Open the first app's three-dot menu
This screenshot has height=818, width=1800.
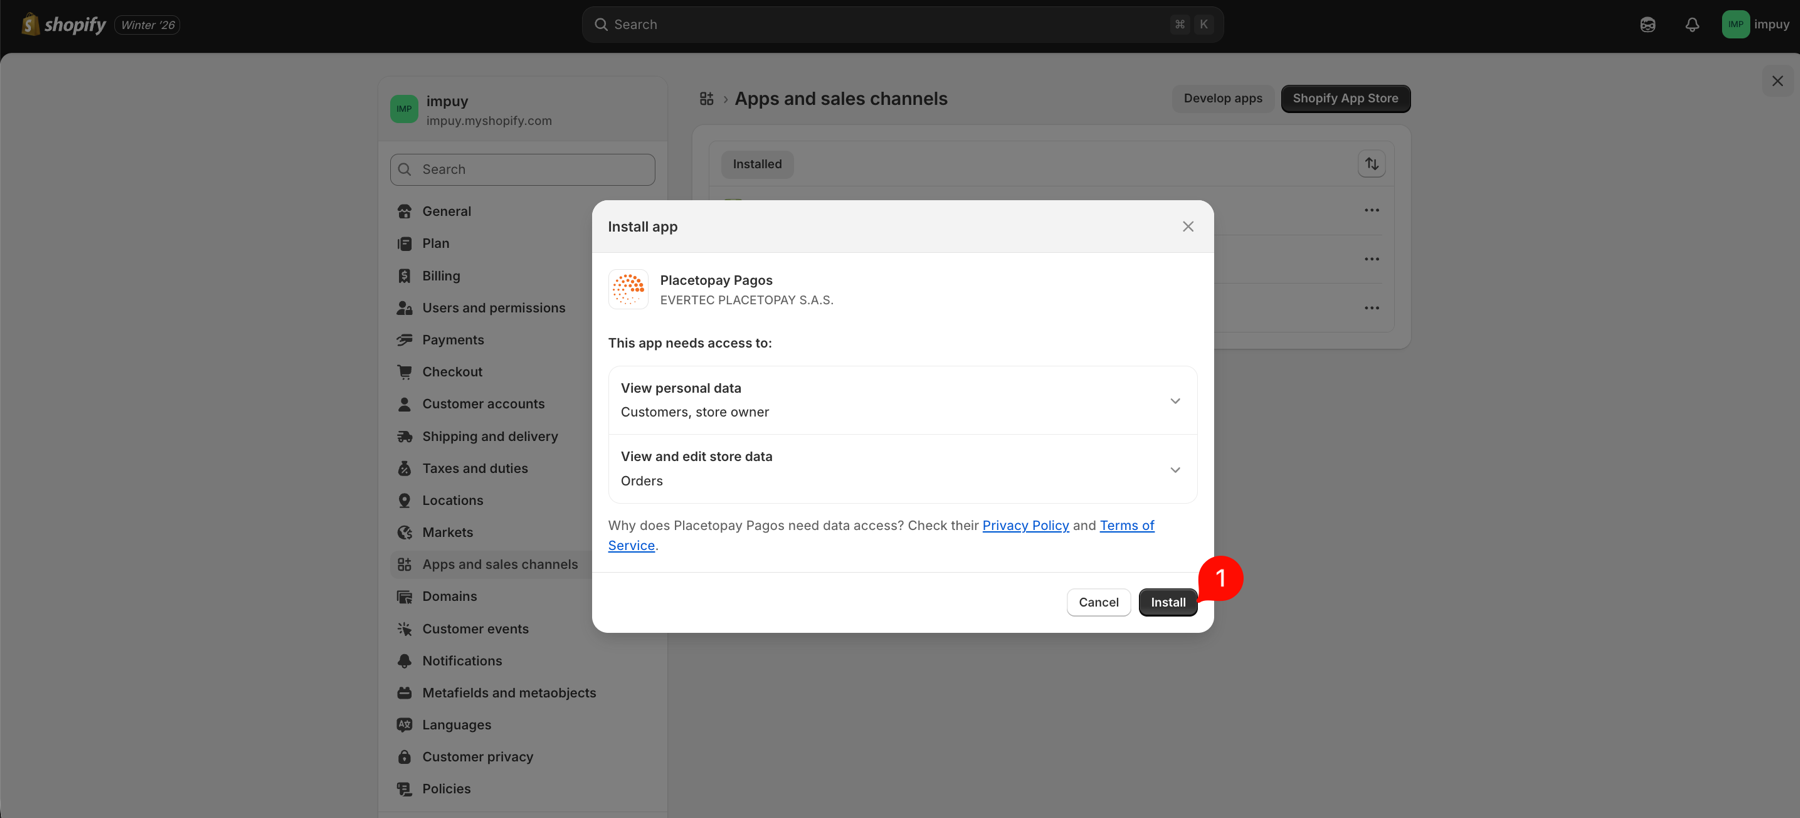pyautogui.click(x=1371, y=210)
